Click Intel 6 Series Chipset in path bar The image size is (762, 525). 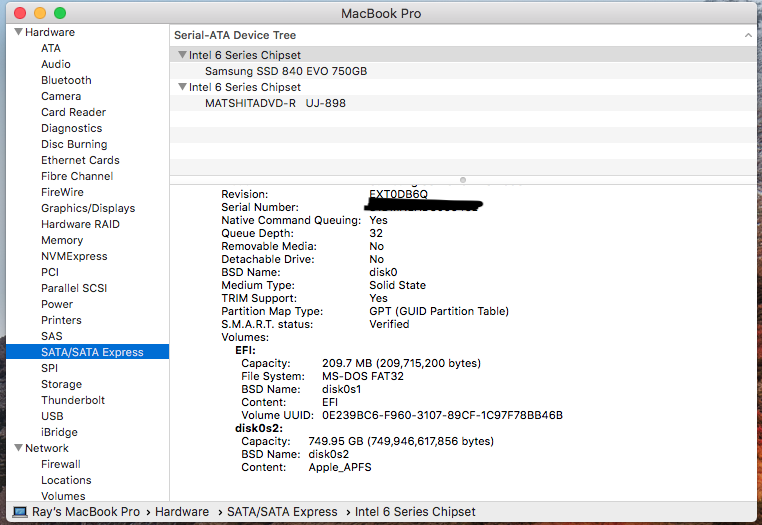click(x=415, y=512)
